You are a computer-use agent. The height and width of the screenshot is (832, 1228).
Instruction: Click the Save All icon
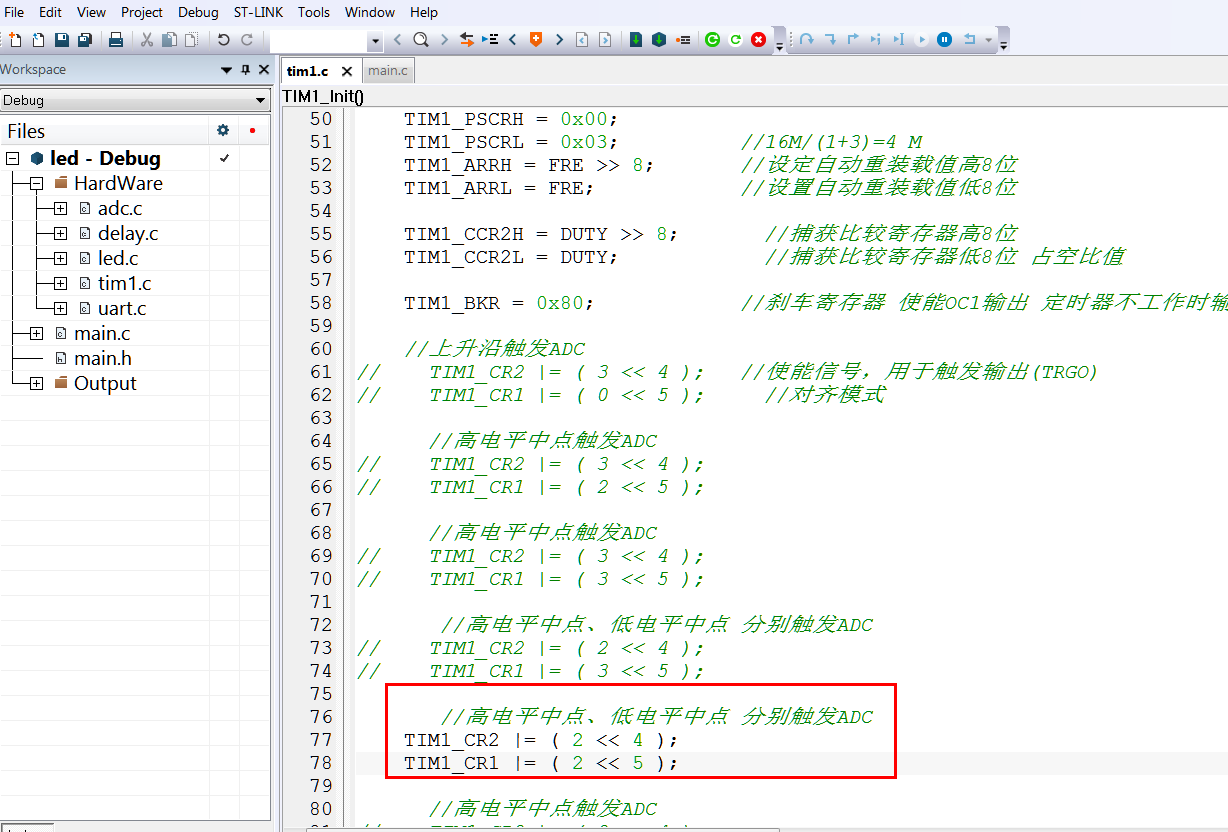point(85,40)
